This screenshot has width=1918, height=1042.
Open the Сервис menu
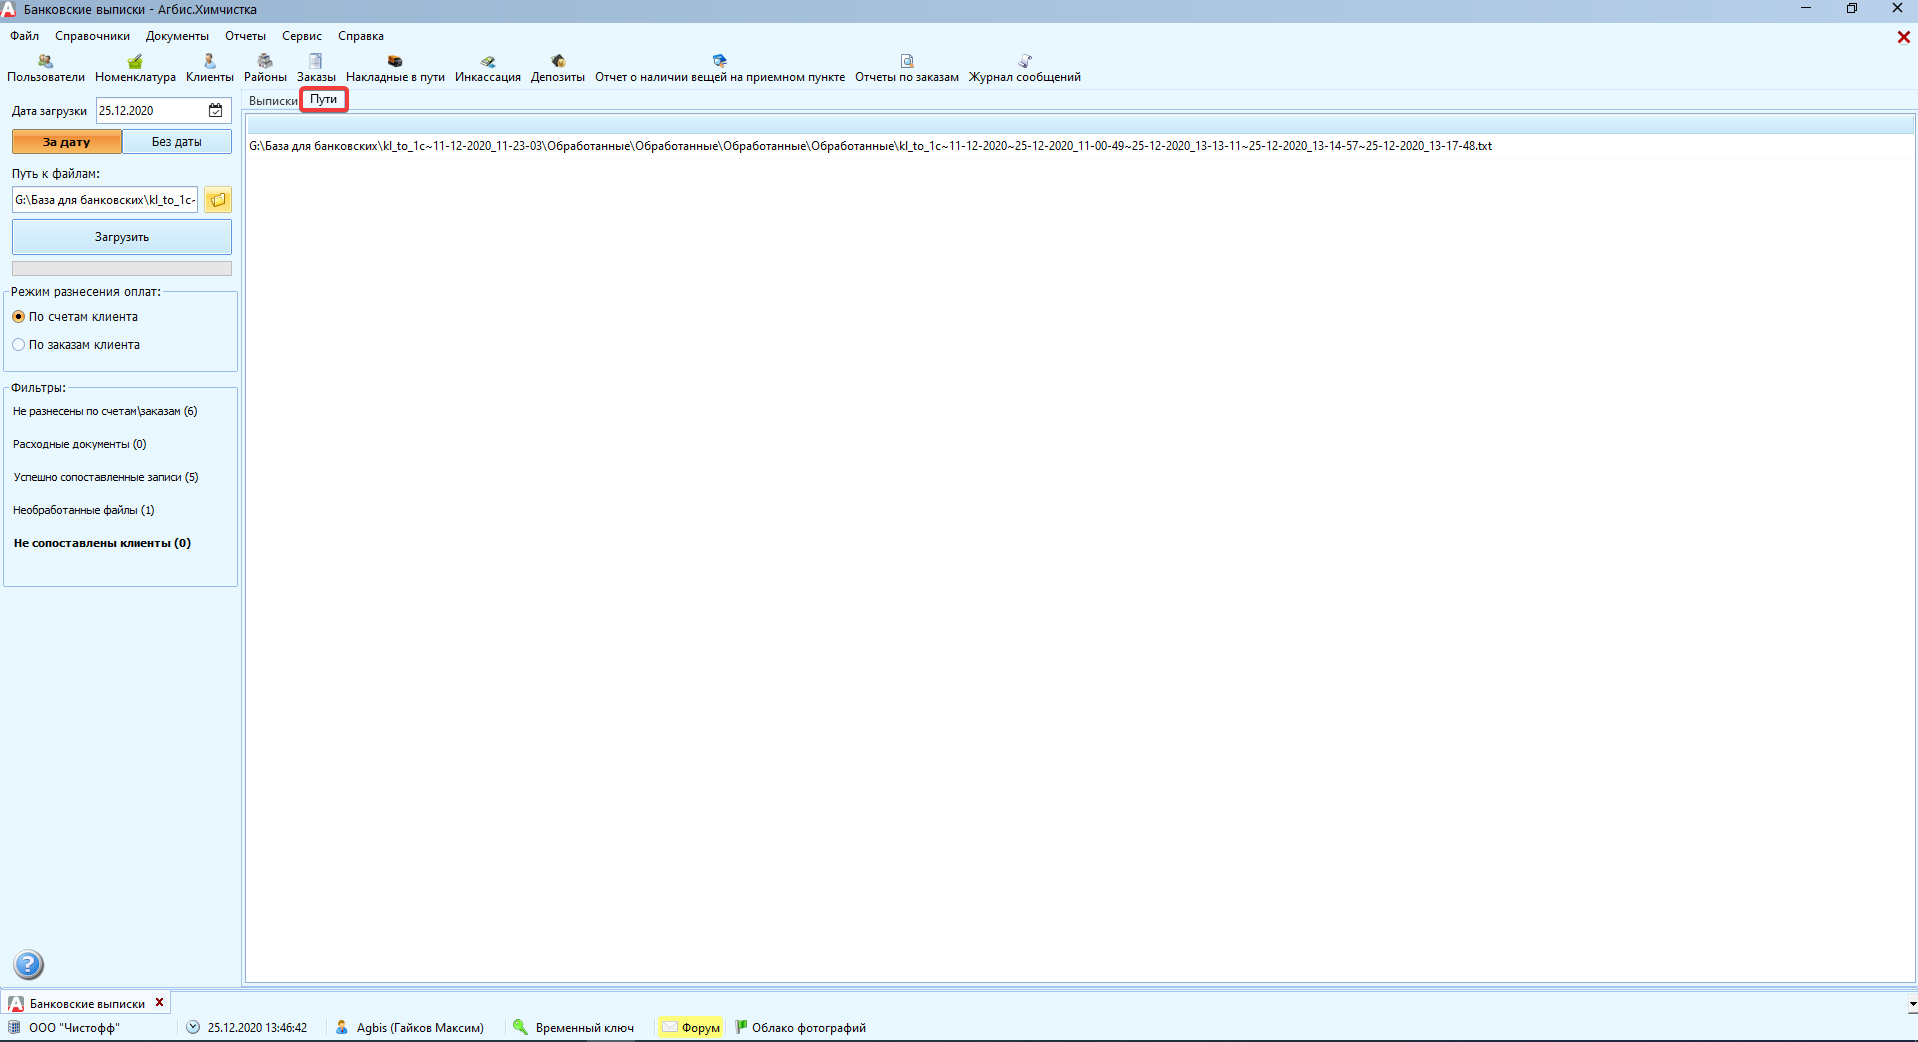pyautogui.click(x=302, y=36)
